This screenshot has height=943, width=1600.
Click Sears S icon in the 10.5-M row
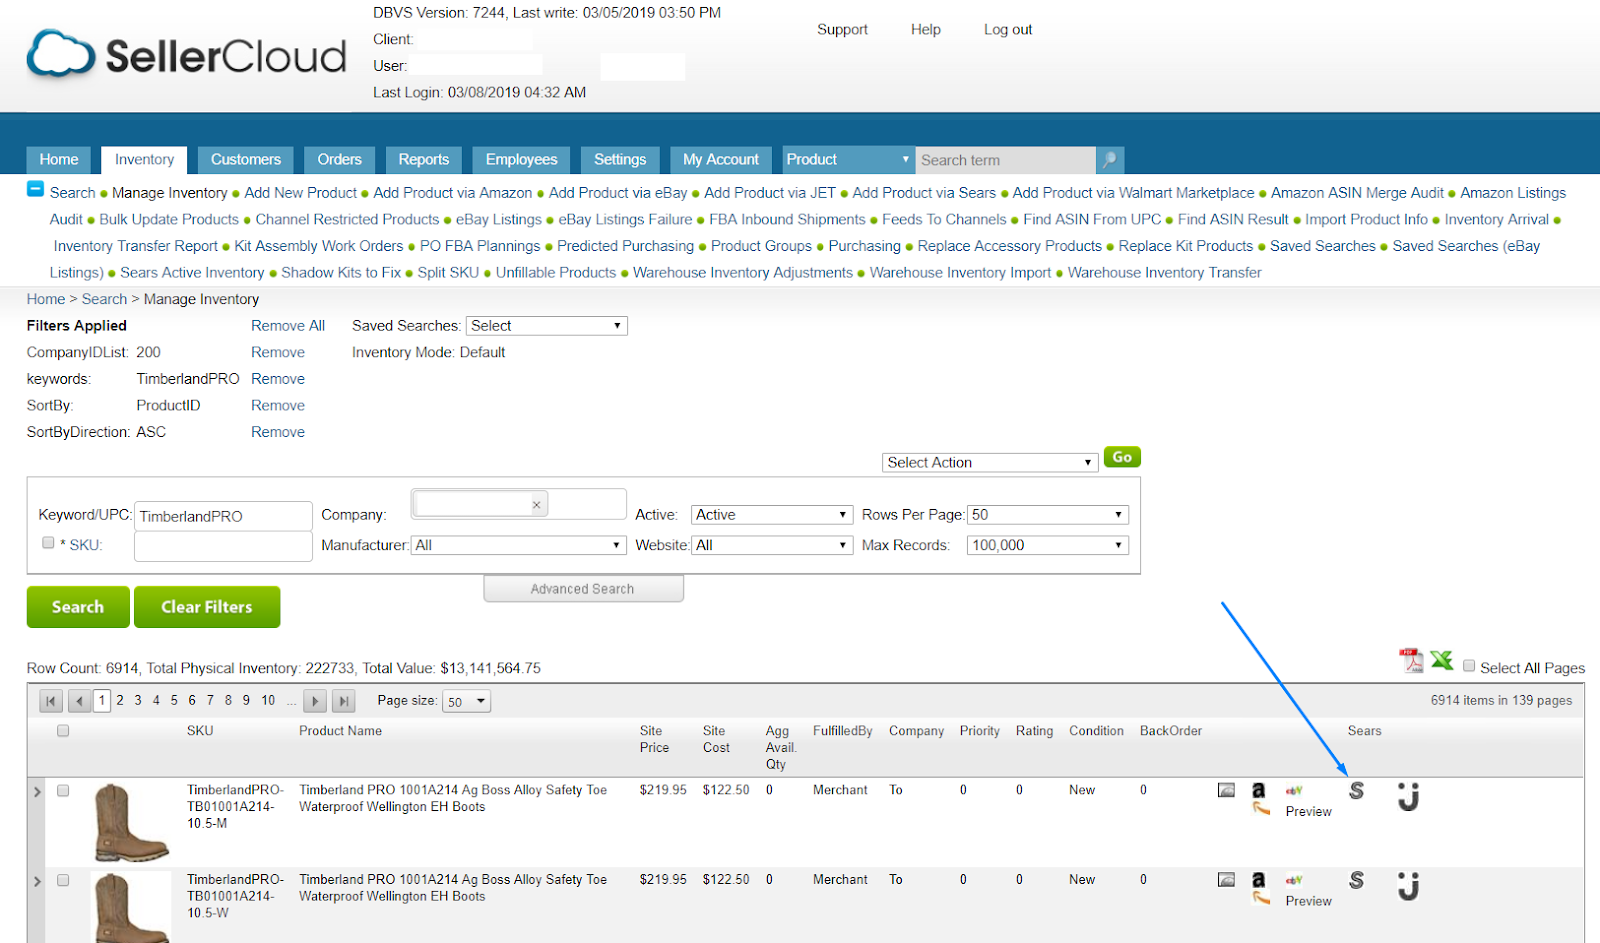(x=1356, y=790)
